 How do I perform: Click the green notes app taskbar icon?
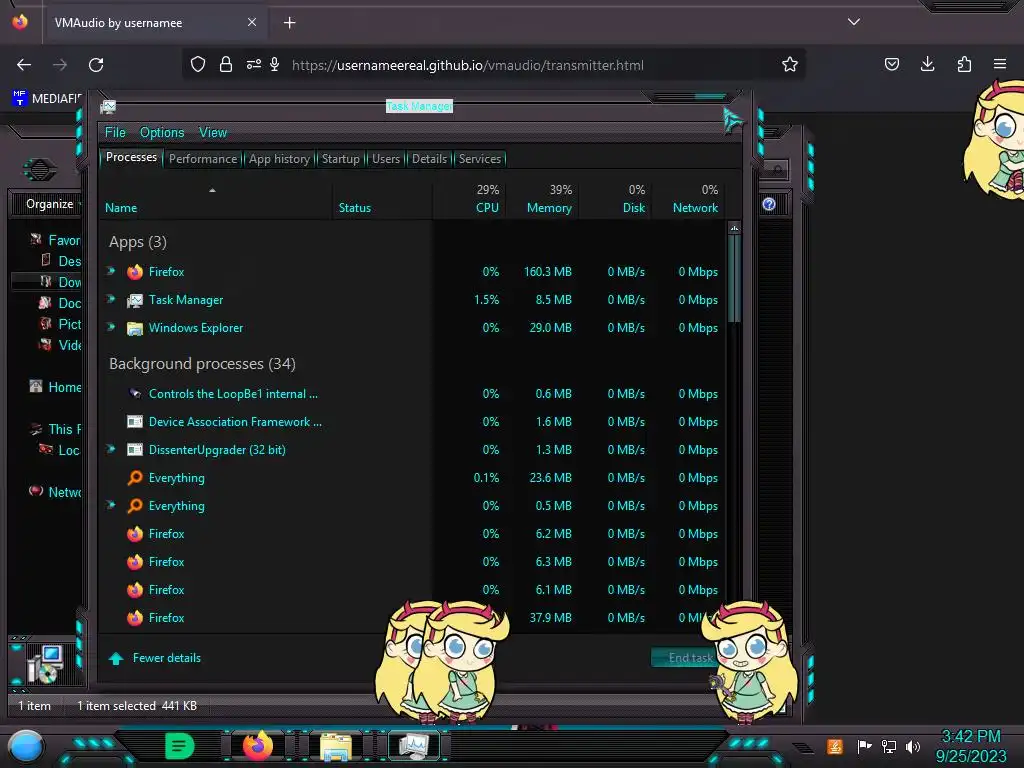click(180, 745)
